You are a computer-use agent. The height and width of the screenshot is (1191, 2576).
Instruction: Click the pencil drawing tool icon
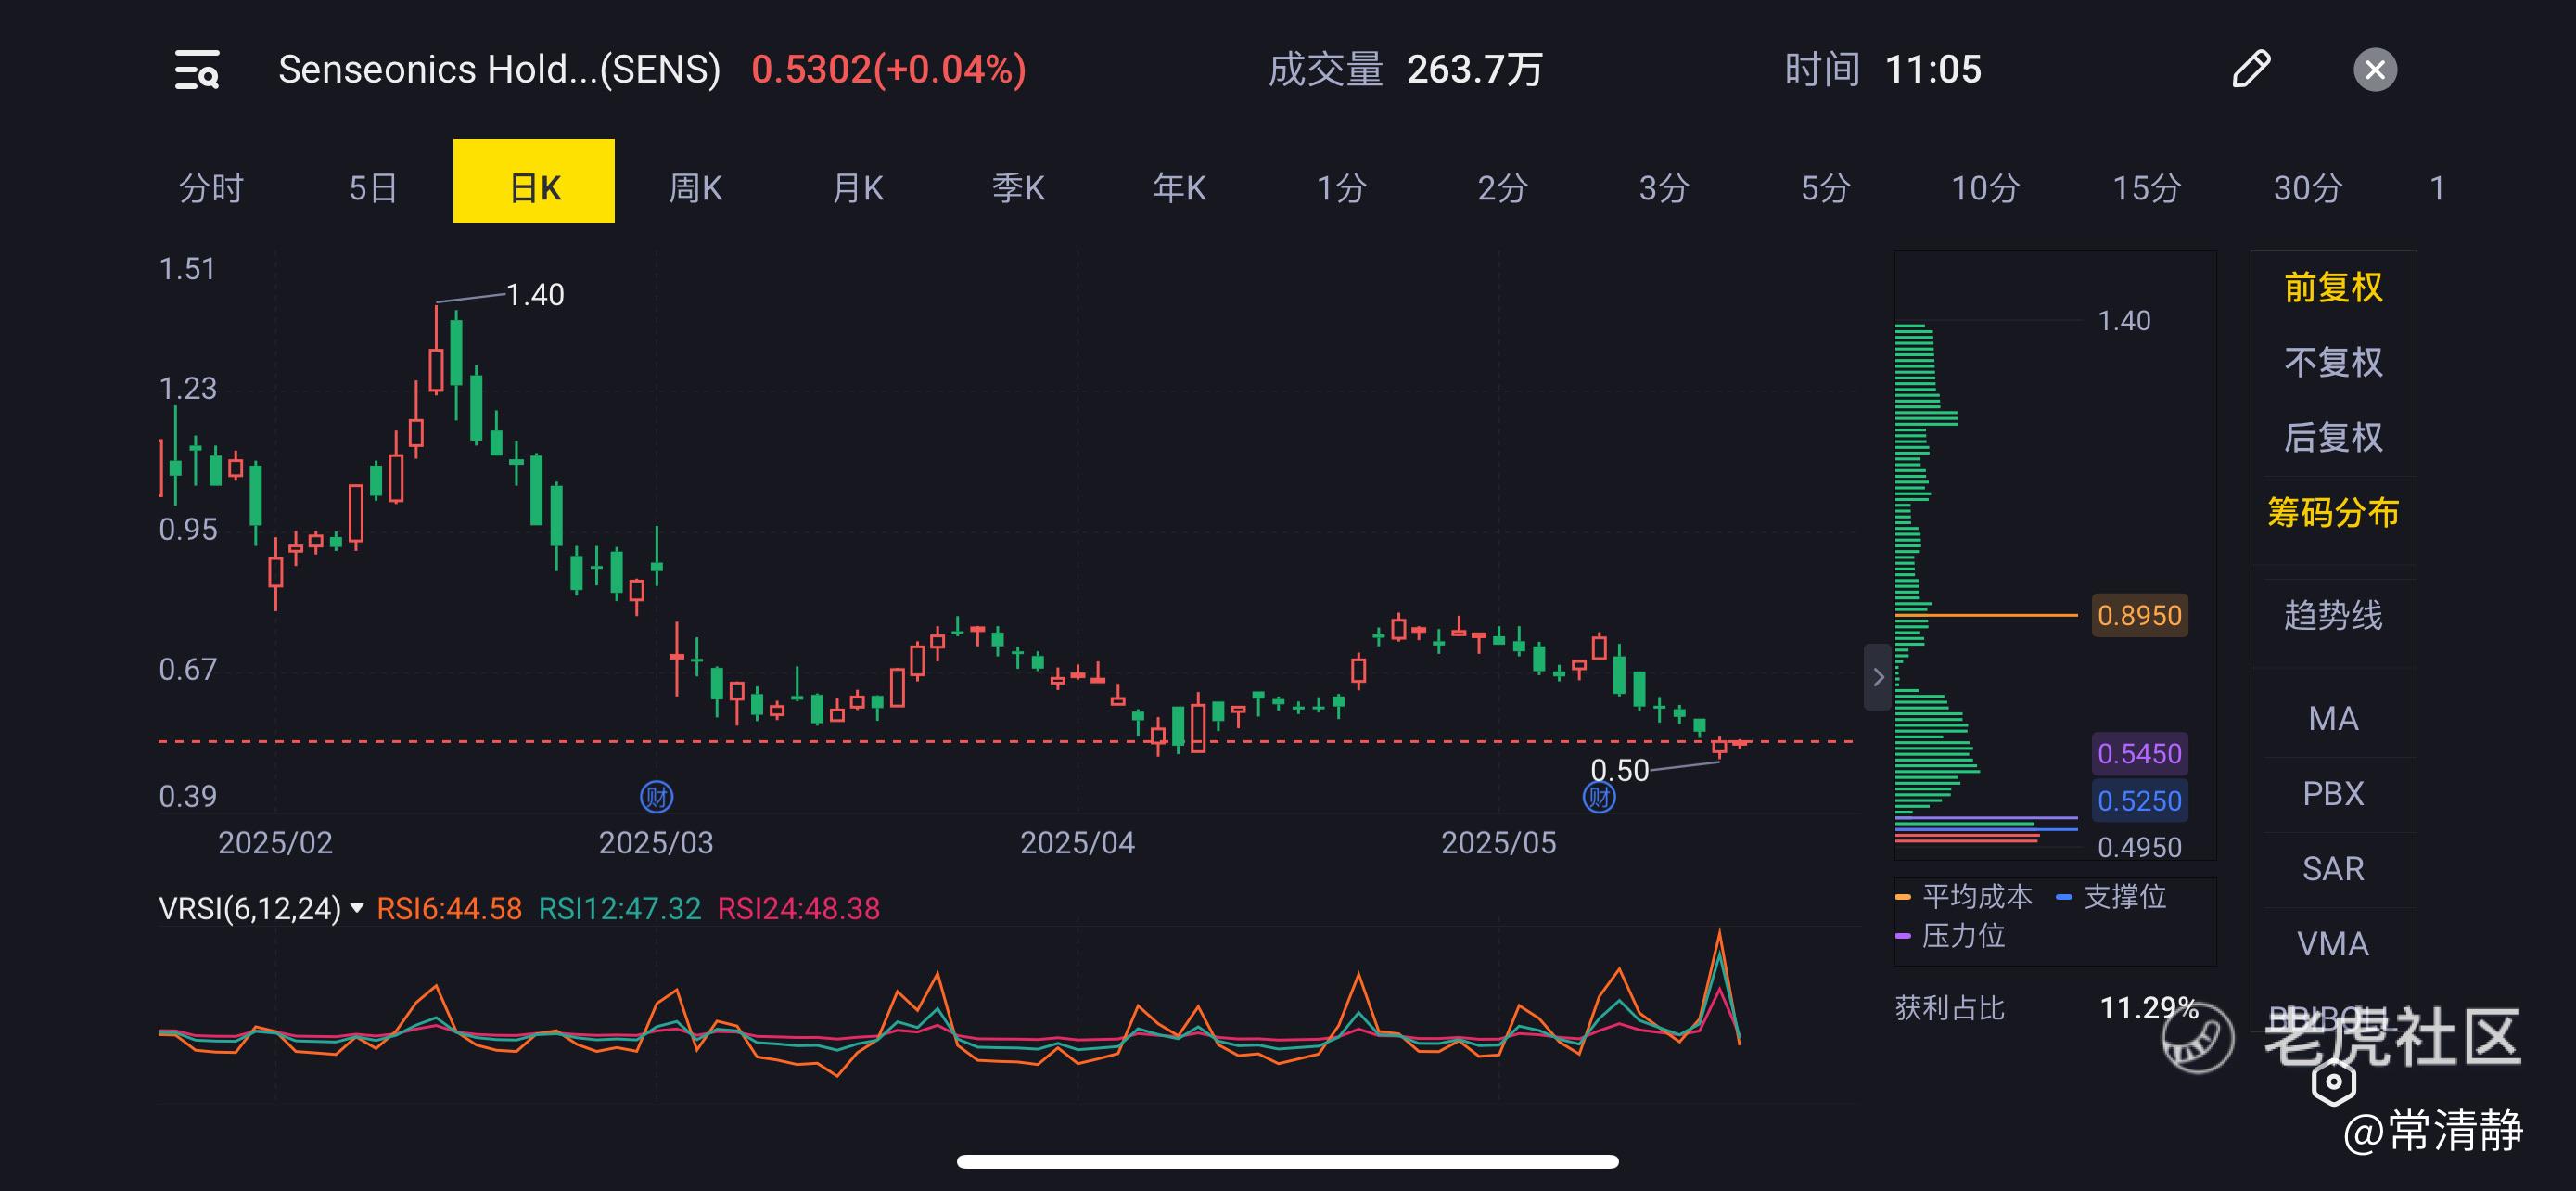click(x=2251, y=70)
